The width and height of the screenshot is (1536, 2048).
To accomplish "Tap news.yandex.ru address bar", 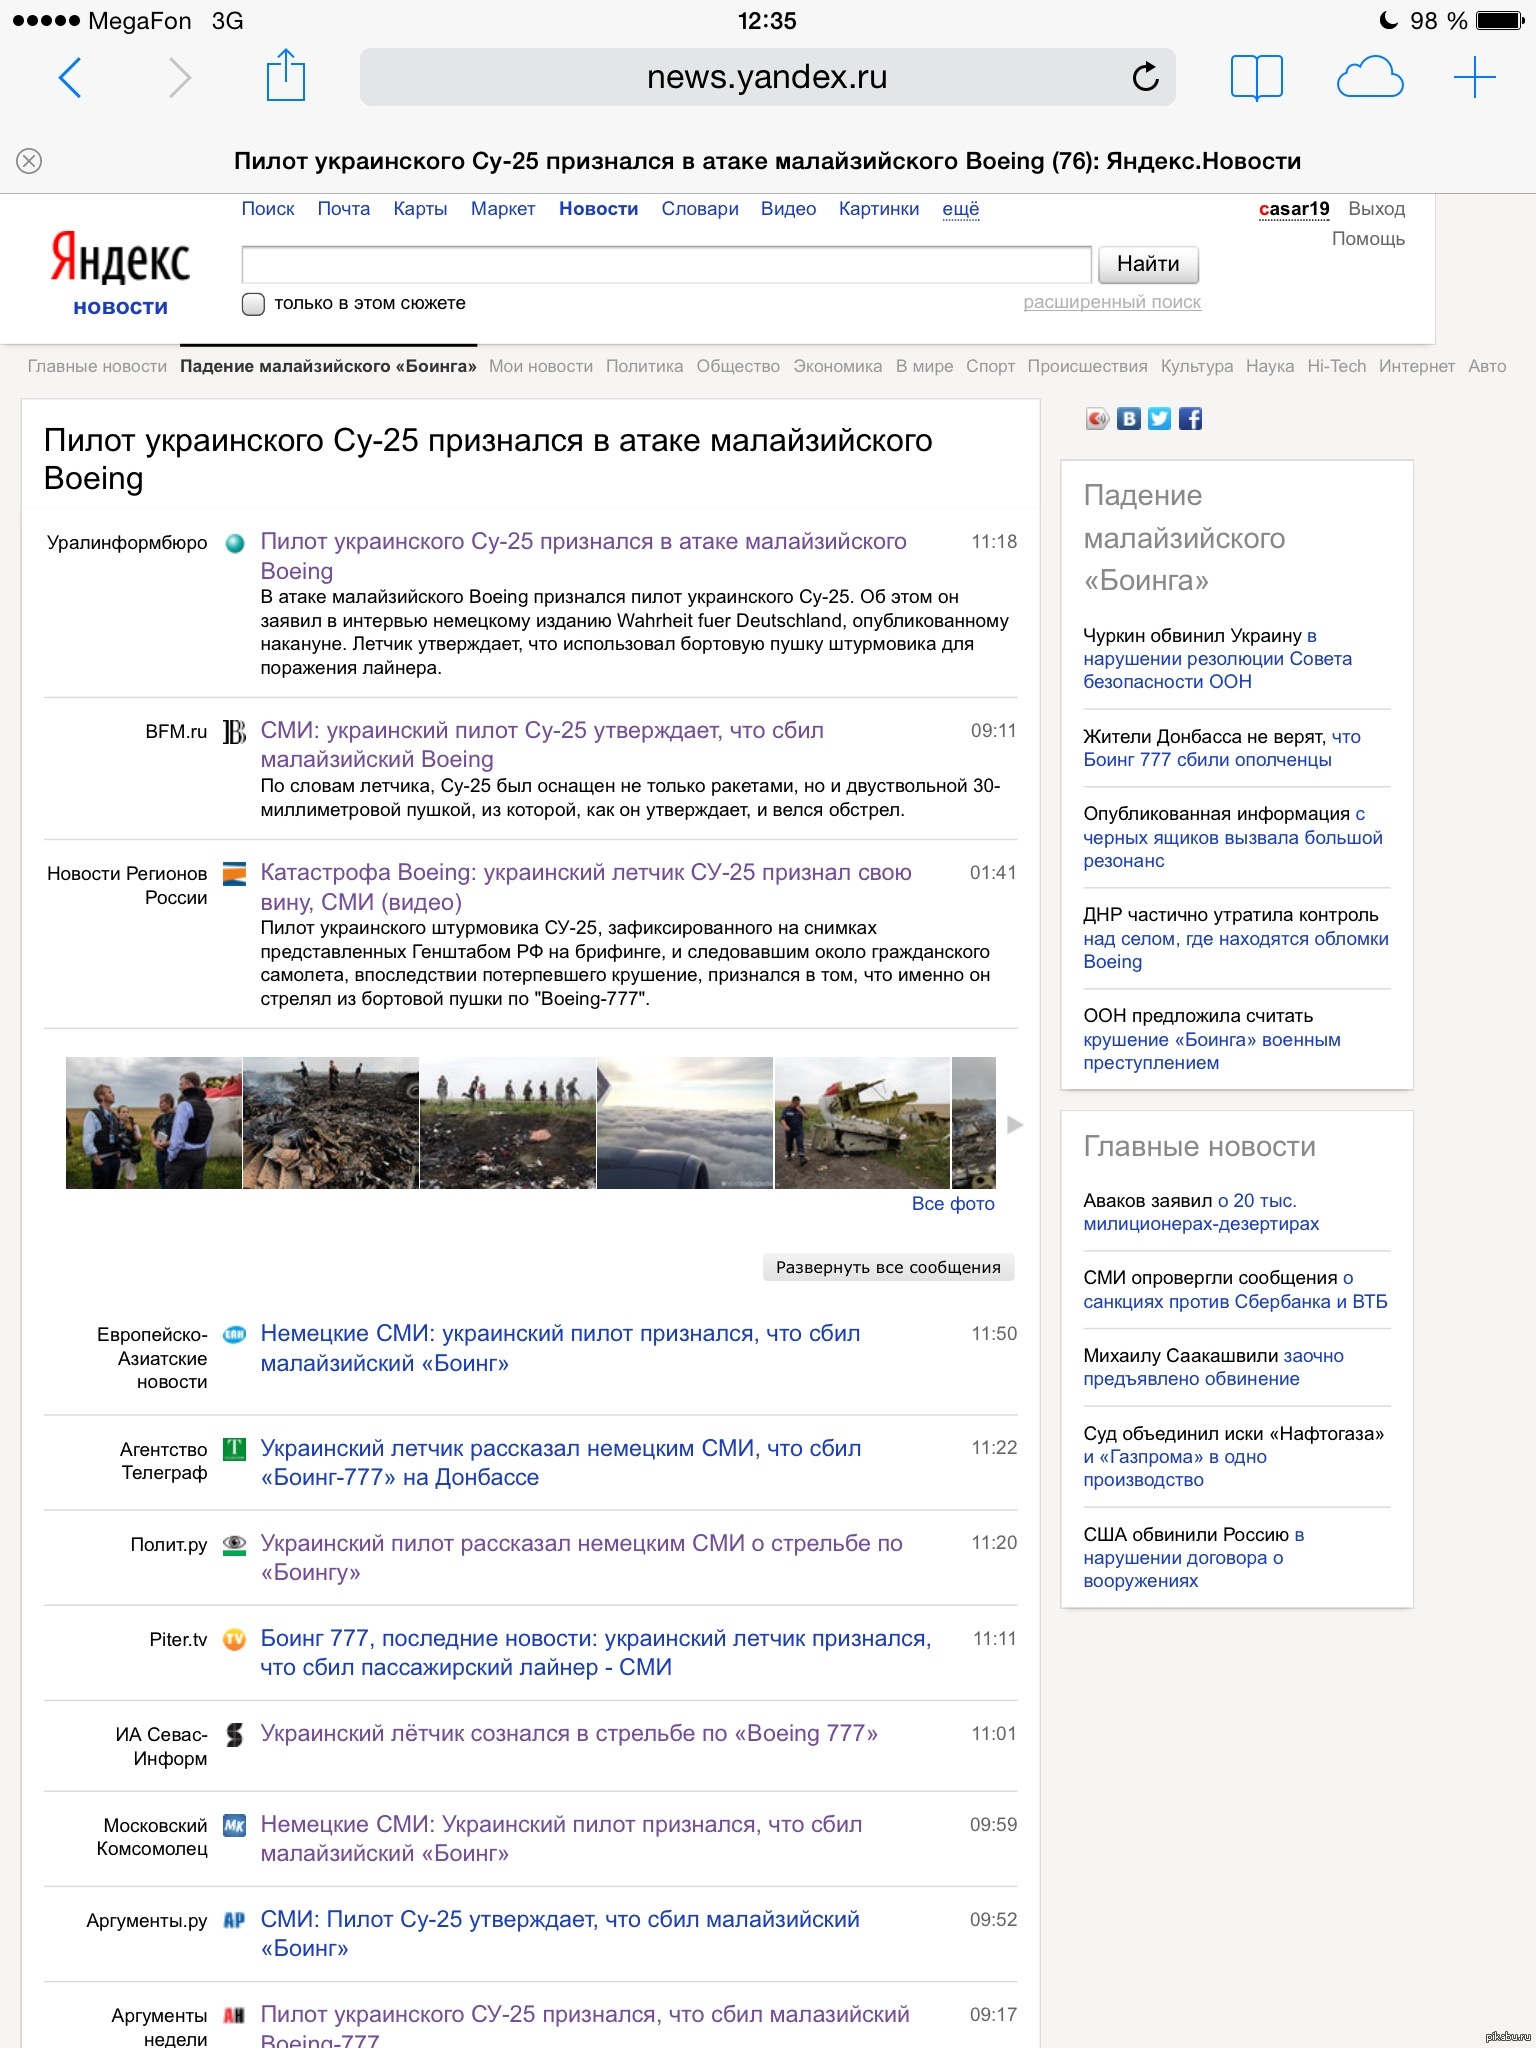I will (767, 77).
